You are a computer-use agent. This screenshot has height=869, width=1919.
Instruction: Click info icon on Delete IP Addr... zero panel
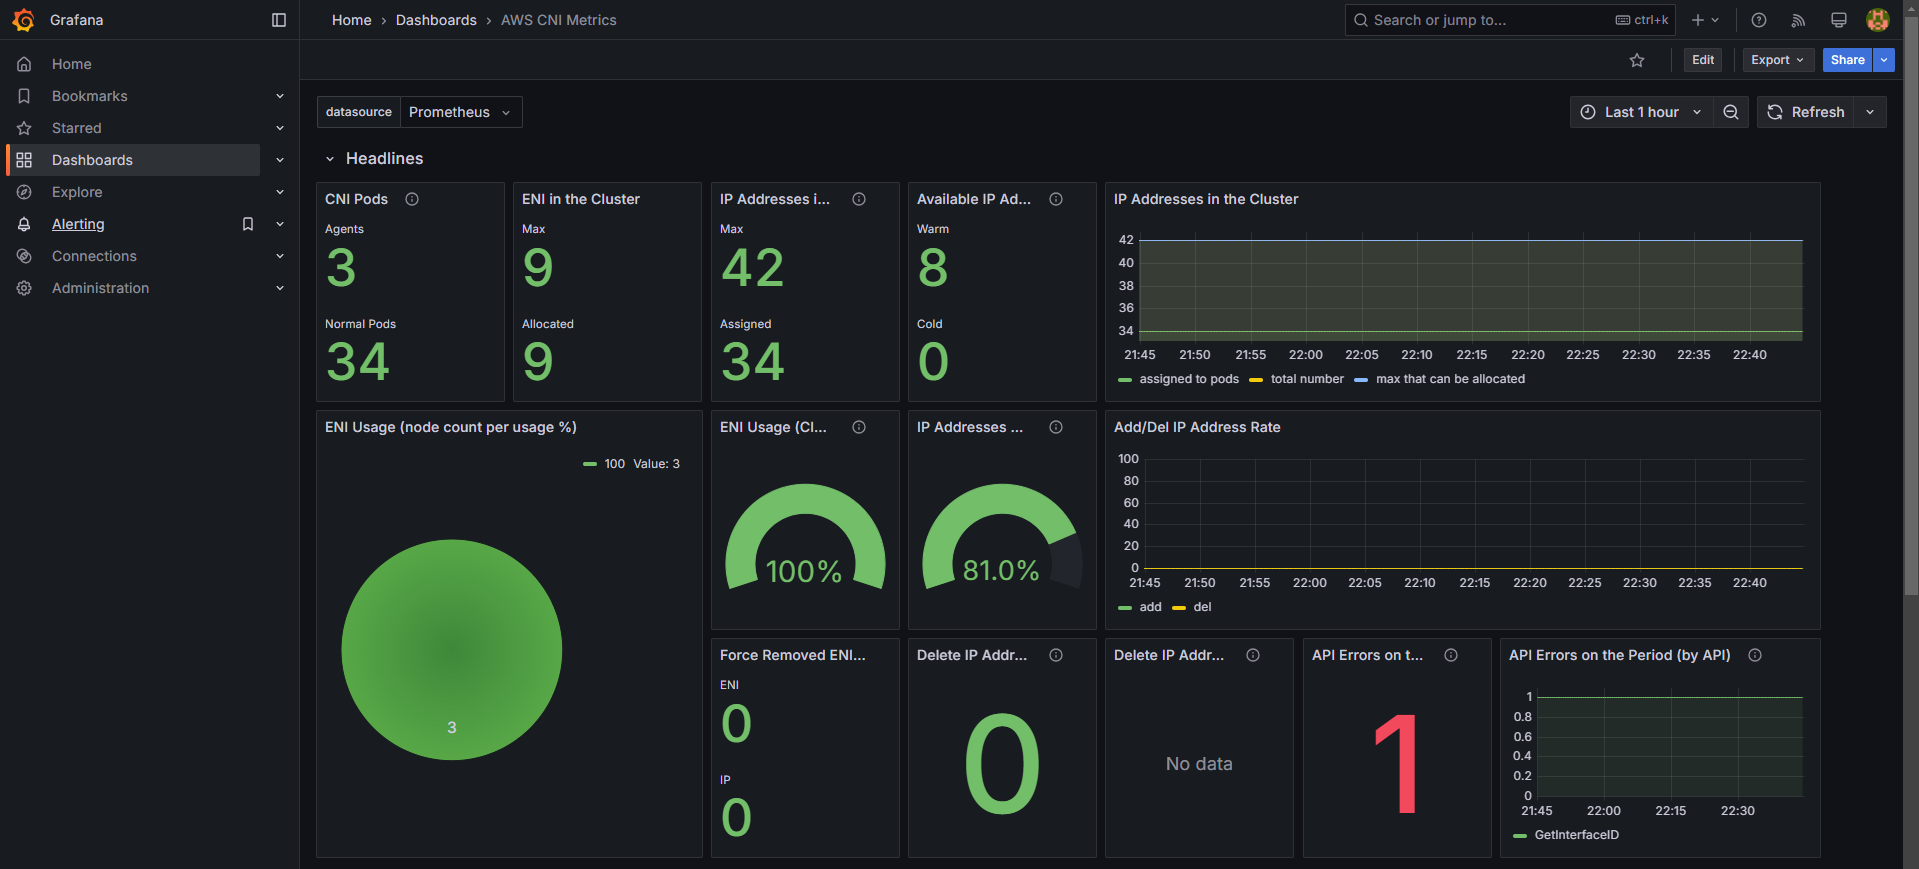1056,655
